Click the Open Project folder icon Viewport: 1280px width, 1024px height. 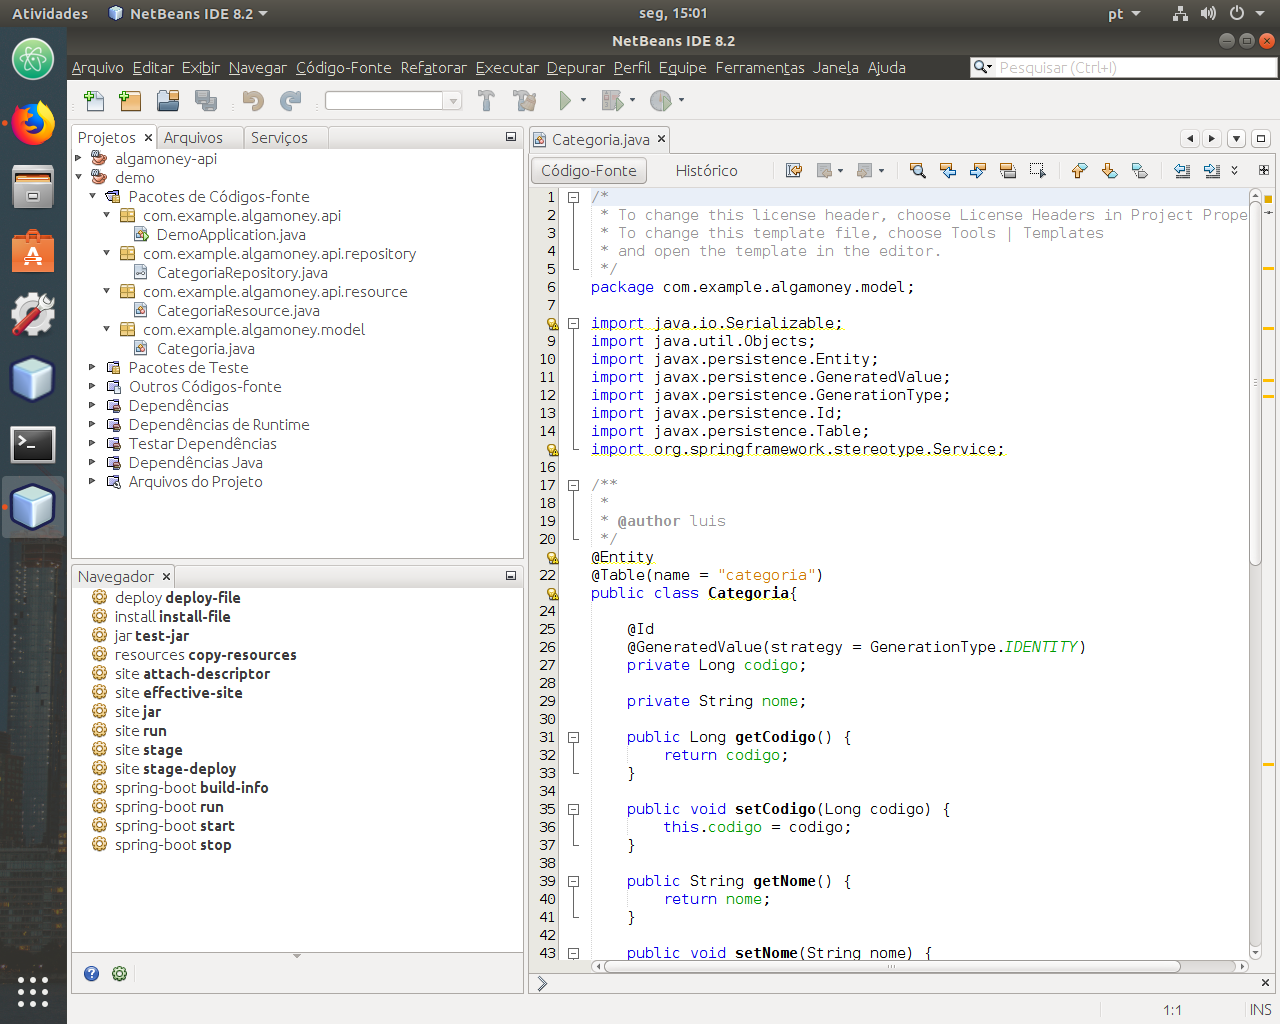pyautogui.click(x=168, y=100)
